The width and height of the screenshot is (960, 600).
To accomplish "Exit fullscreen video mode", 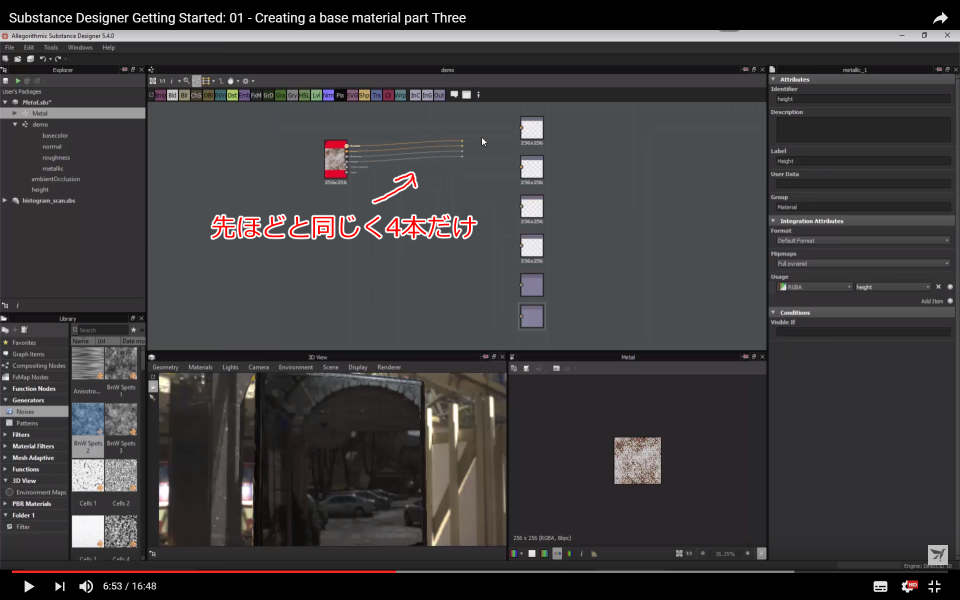I will click(x=934, y=587).
